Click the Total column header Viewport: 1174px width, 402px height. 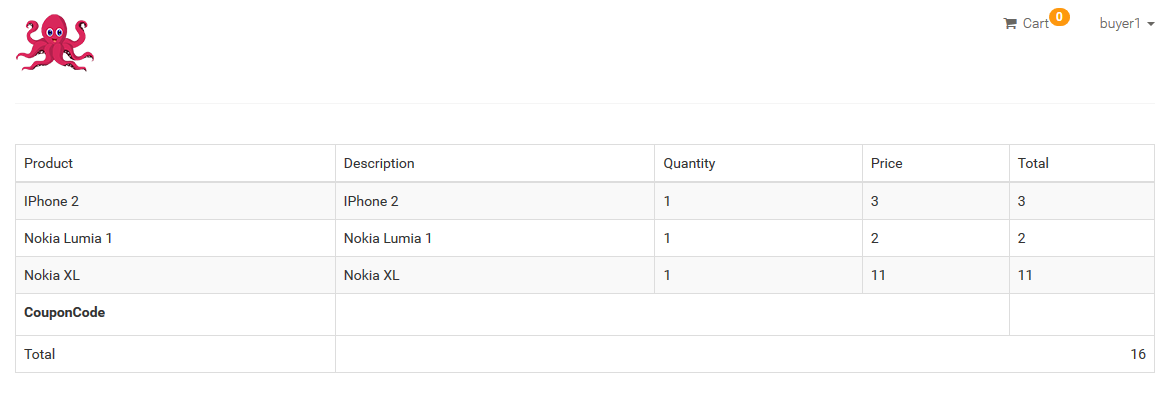pyautogui.click(x=1033, y=163)
